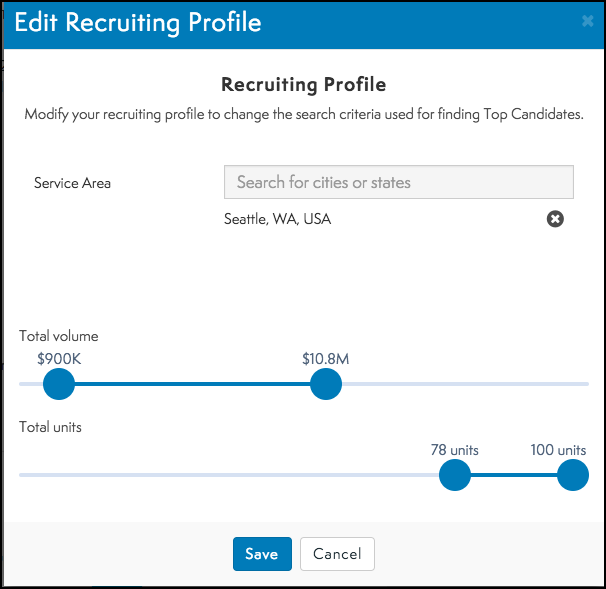Image resolution: width=606 pixels, height=589 pixels.
Task: Click the 78 units value label
Action: click(x=454, y=450)
